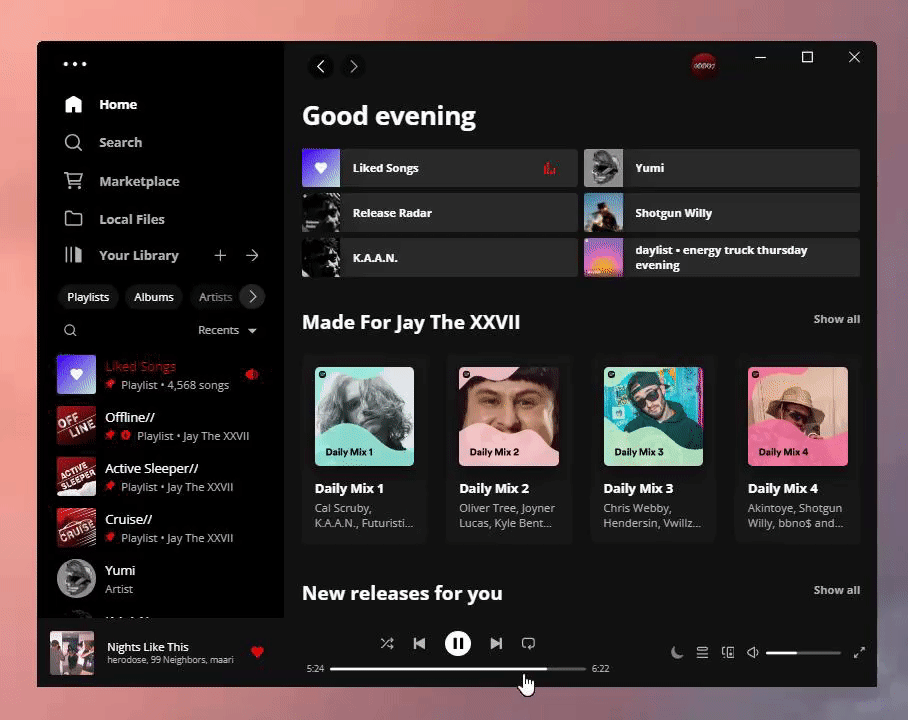Open Liked Songs shortcut tile
908x720 pixels.
coord(440,168)
